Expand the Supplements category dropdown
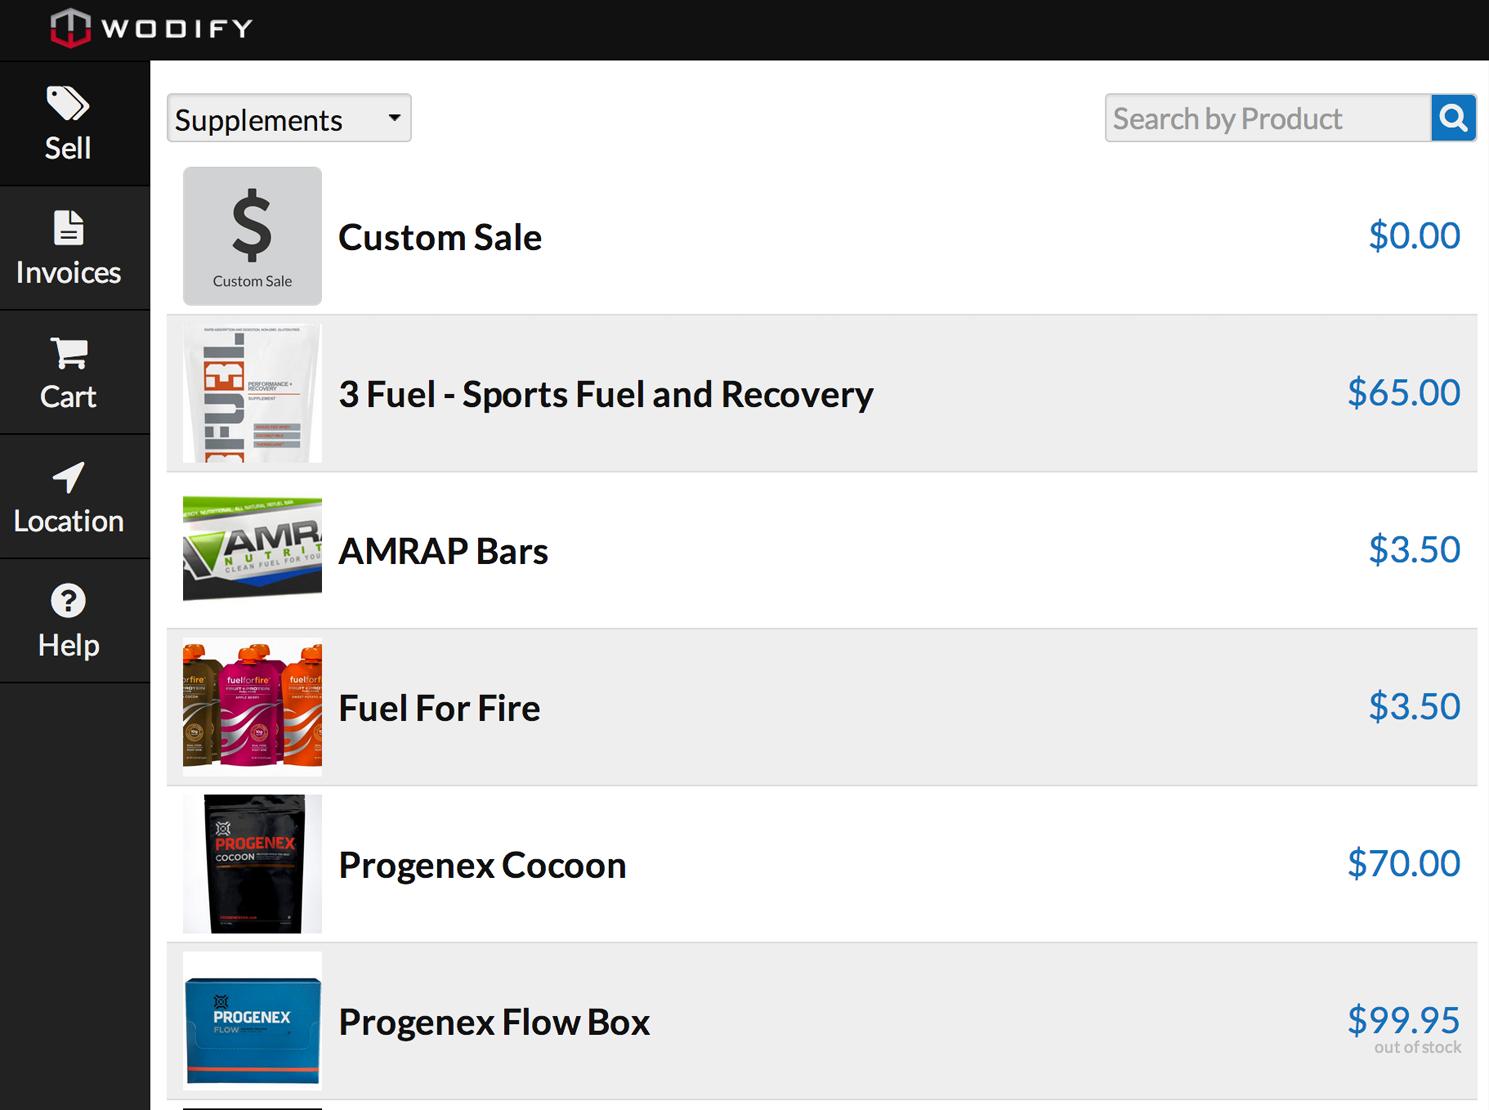The image size is (1489, 1110). [289, 119]
